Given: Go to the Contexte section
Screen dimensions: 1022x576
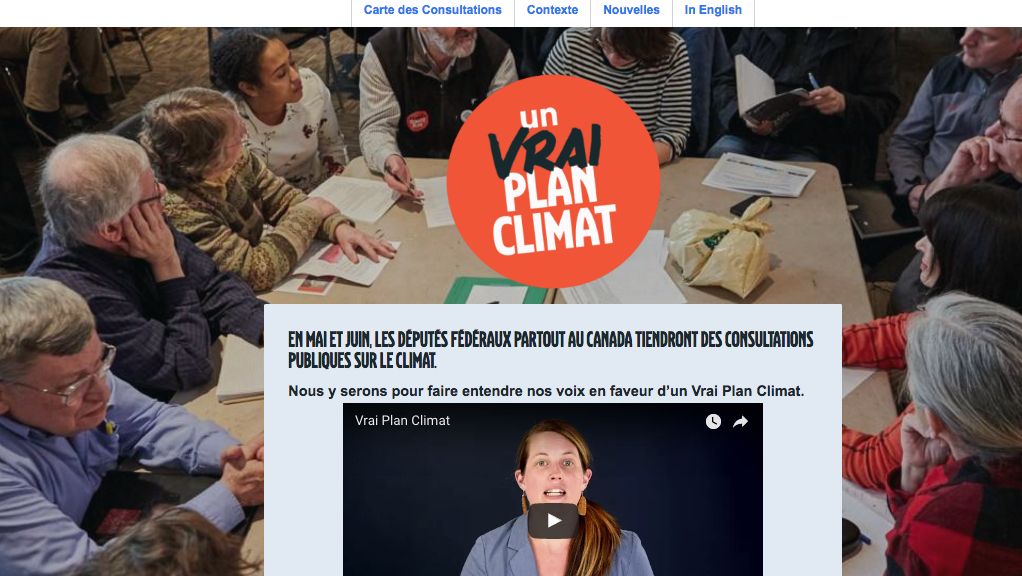Looking at the screenshot, I should (552, 10).
